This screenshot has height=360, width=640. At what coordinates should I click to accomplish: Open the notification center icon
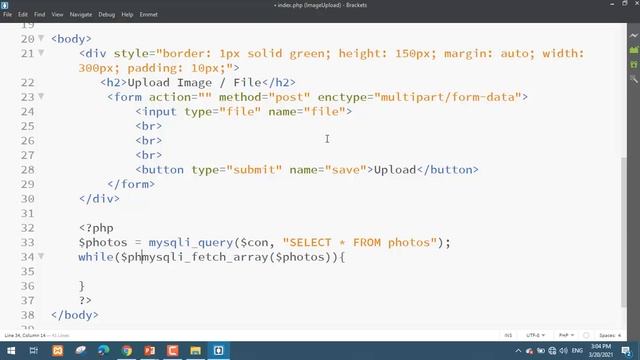(x=626, y=351)
